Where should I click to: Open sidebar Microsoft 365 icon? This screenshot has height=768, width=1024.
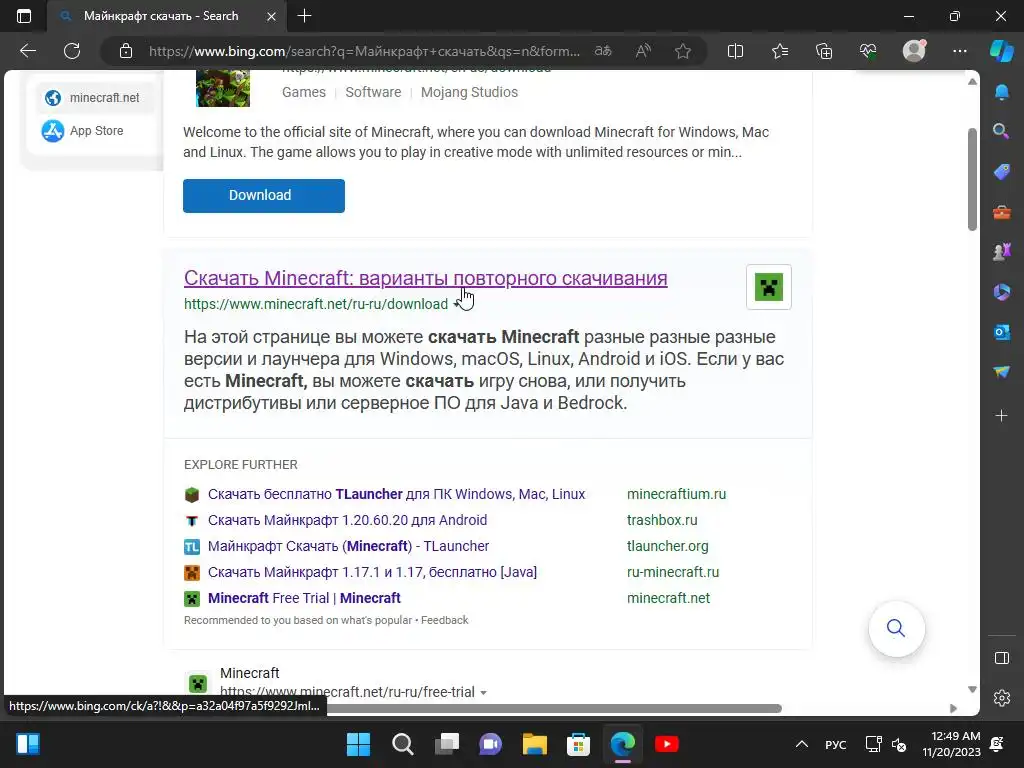coord(1002,292)
